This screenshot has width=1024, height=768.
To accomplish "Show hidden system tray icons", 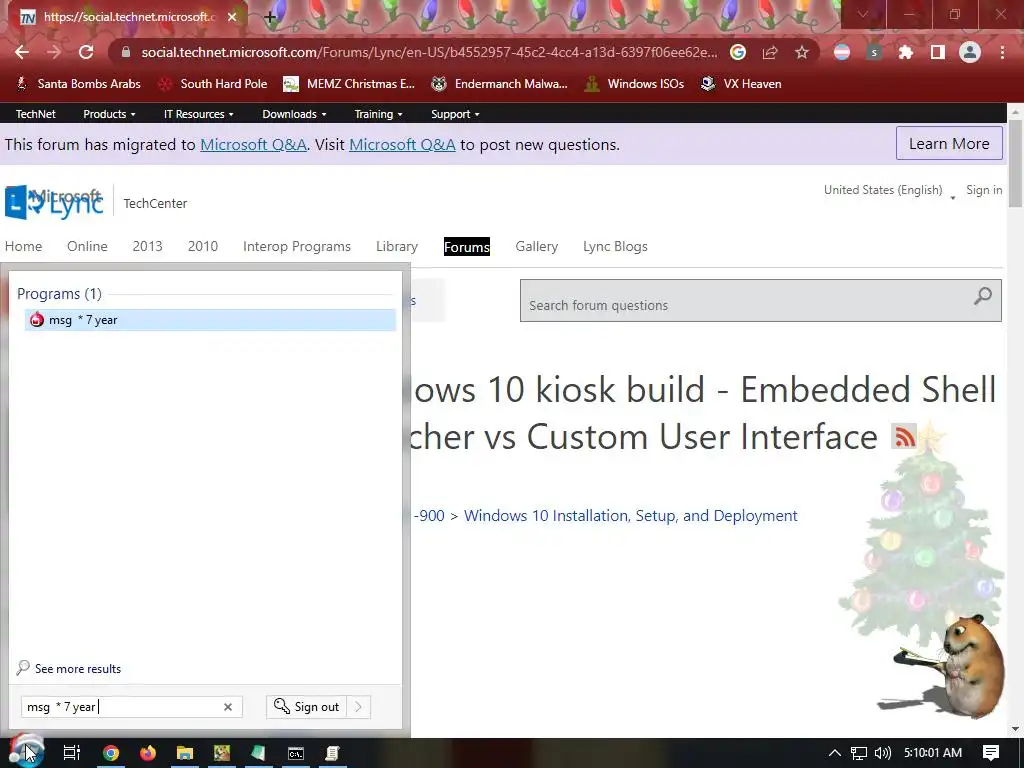I will [x=835, y=753].
